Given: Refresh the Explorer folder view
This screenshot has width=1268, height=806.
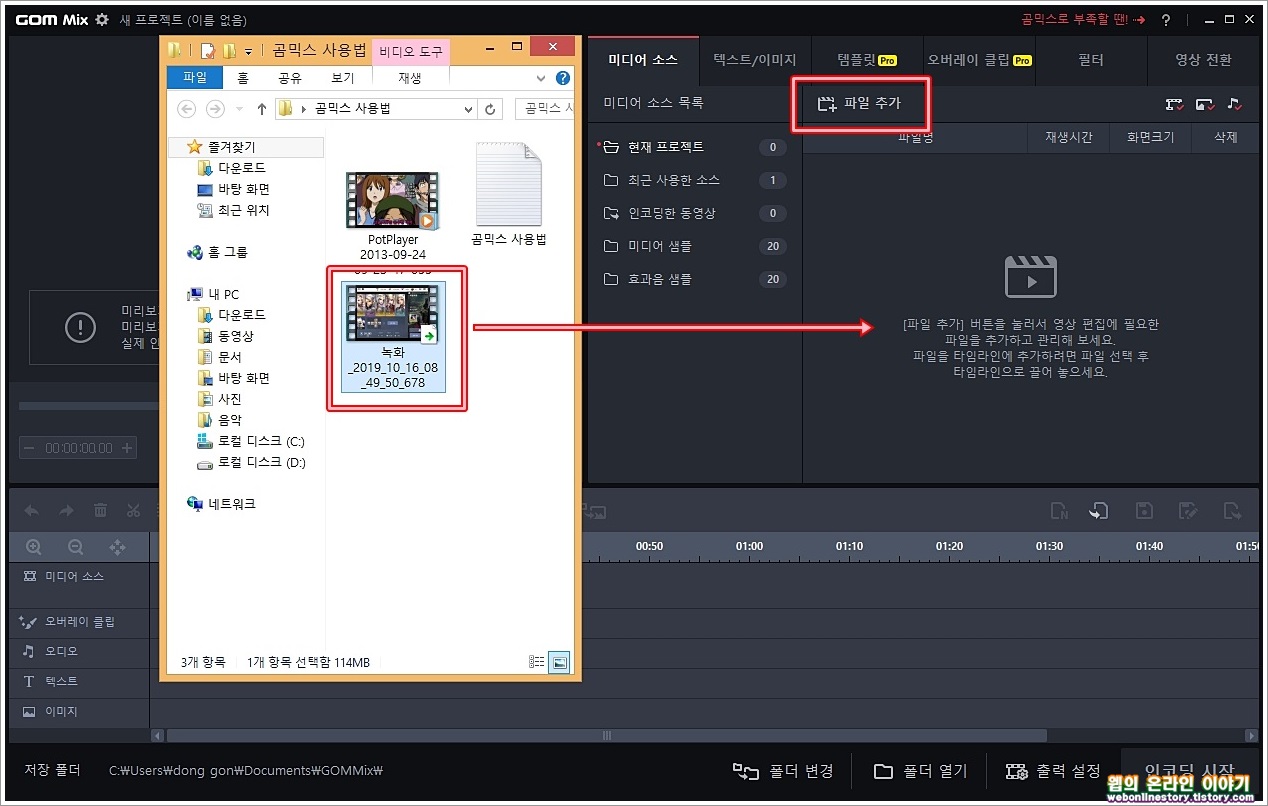Looking at the screenshot, I should click(x=490, y=109).
